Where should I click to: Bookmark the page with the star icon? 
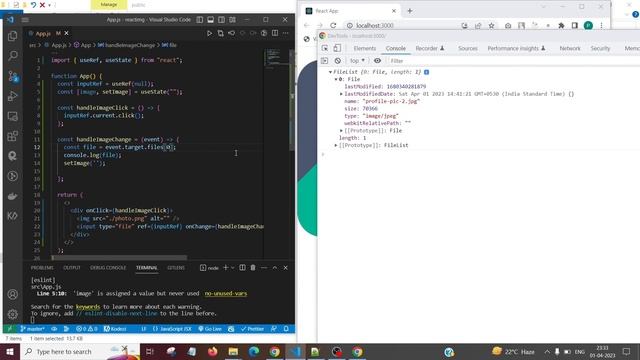coord(491,25)
